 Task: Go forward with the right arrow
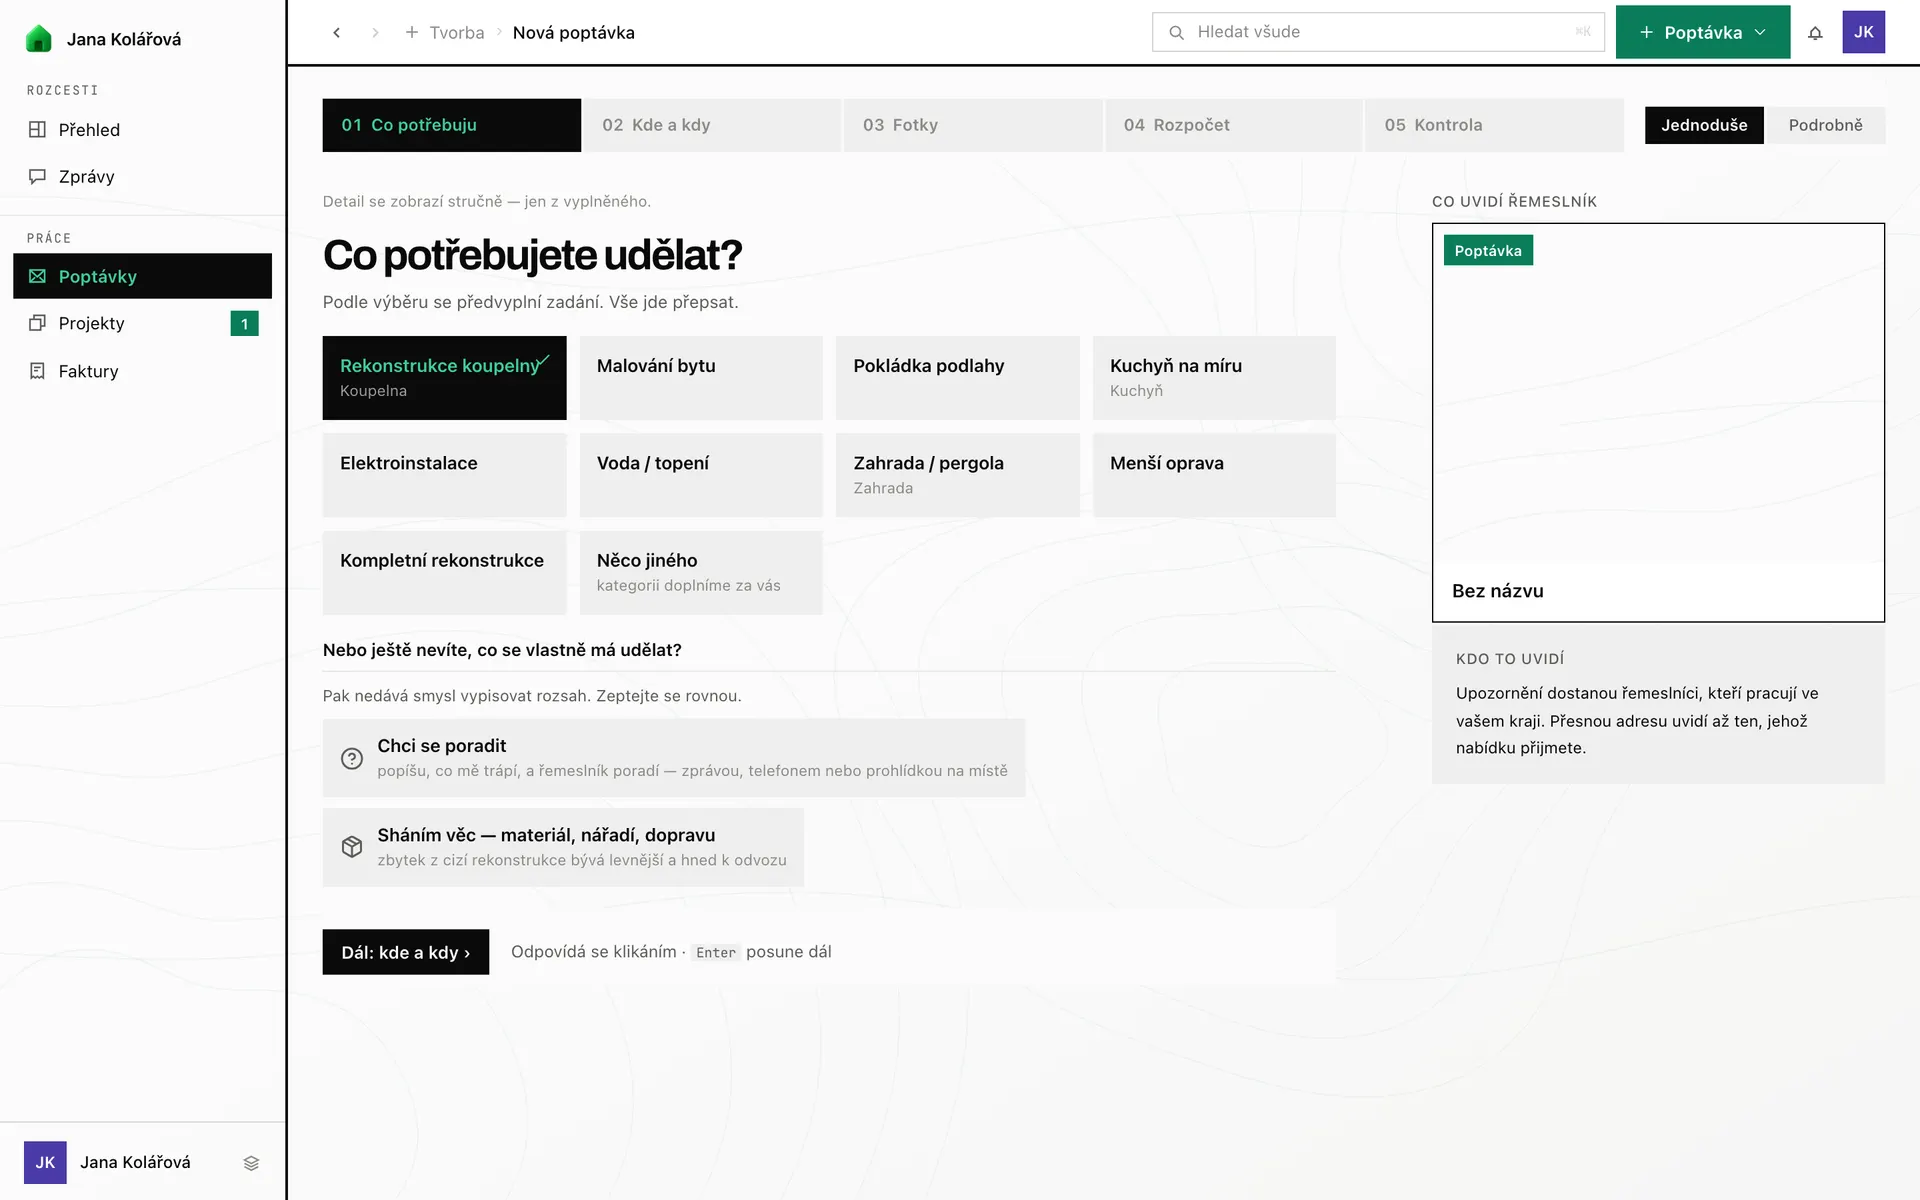pos(375,32)
